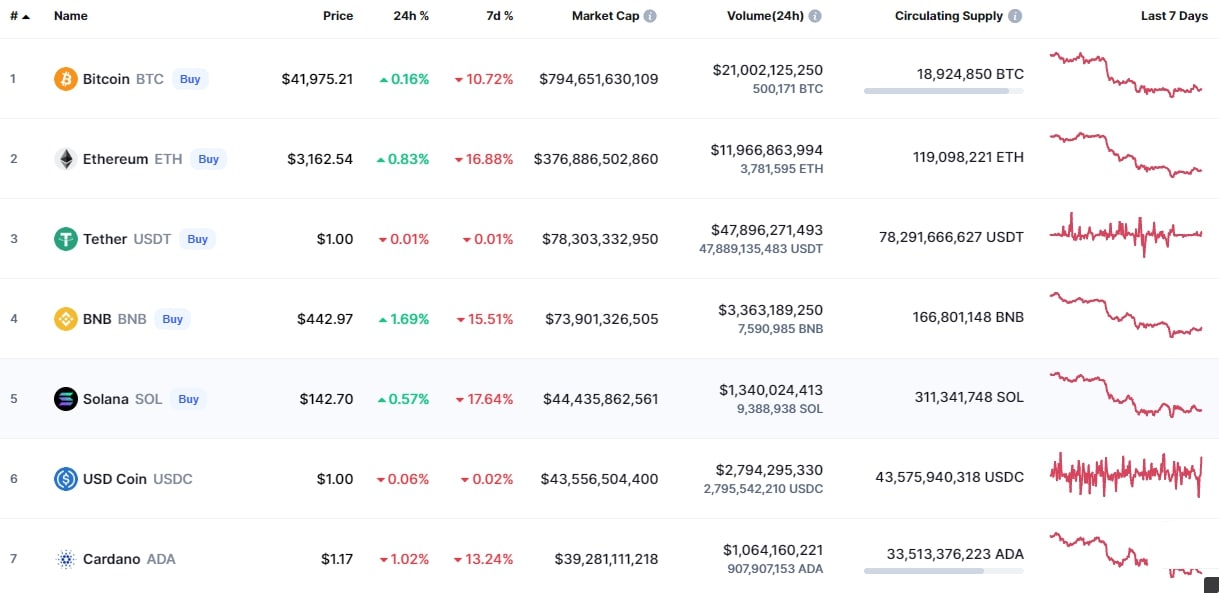Click the Solana logo icon

pos(65,399)
